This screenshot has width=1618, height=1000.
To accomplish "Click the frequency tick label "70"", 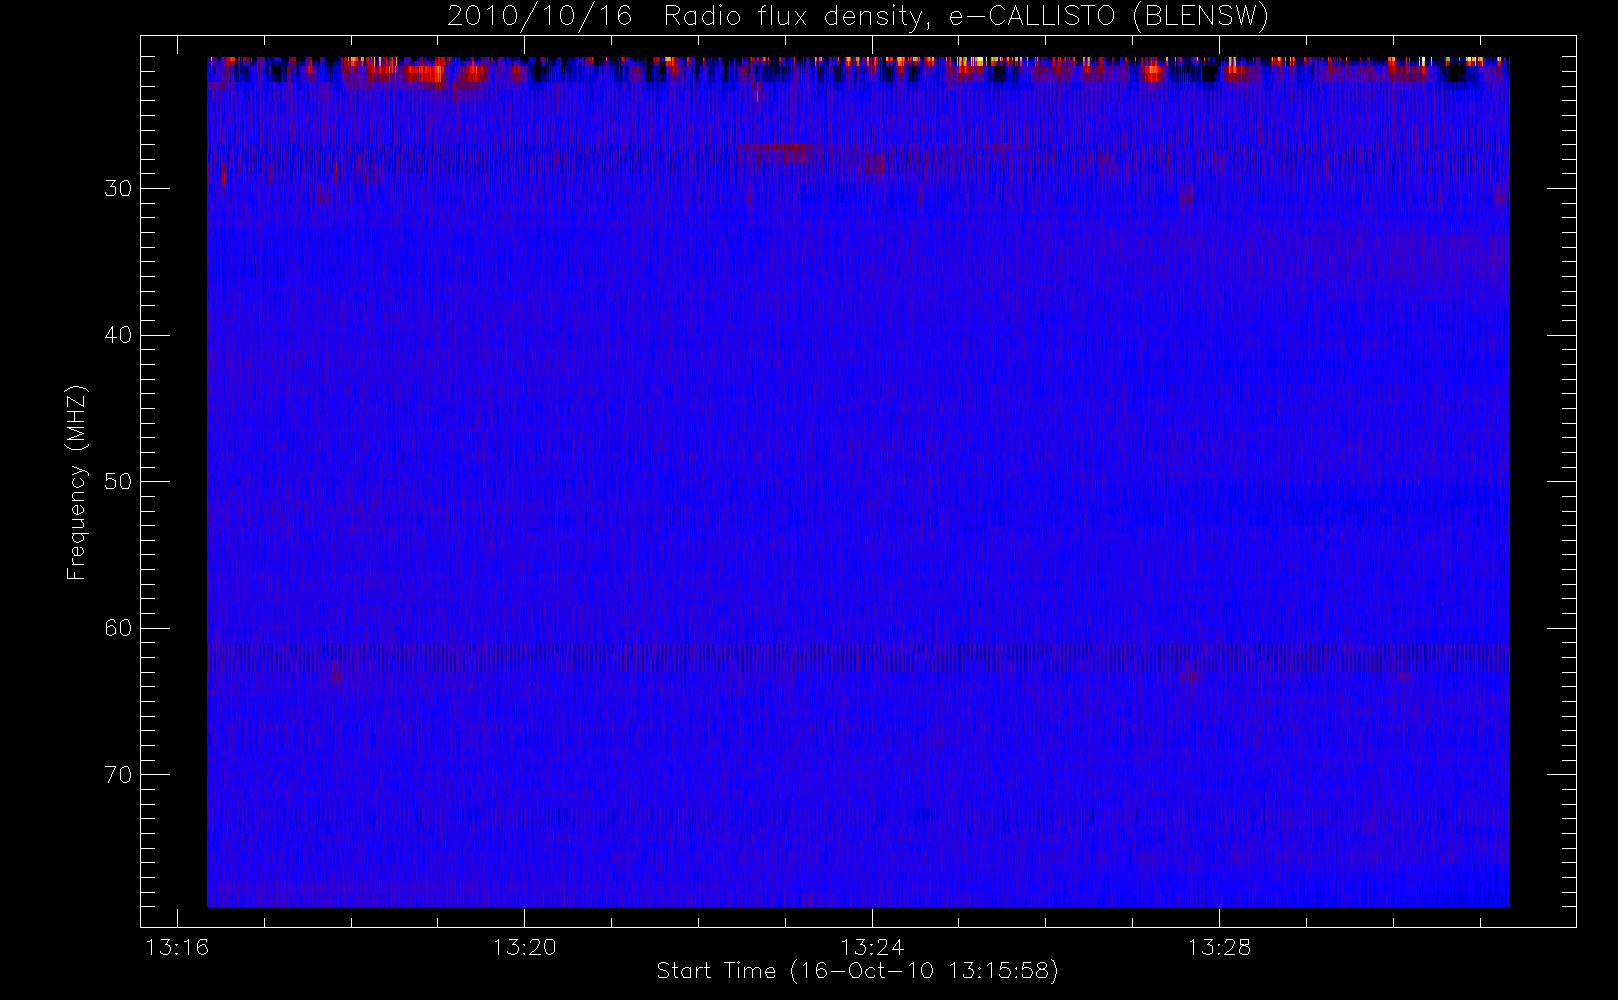I will pos(118,775).
